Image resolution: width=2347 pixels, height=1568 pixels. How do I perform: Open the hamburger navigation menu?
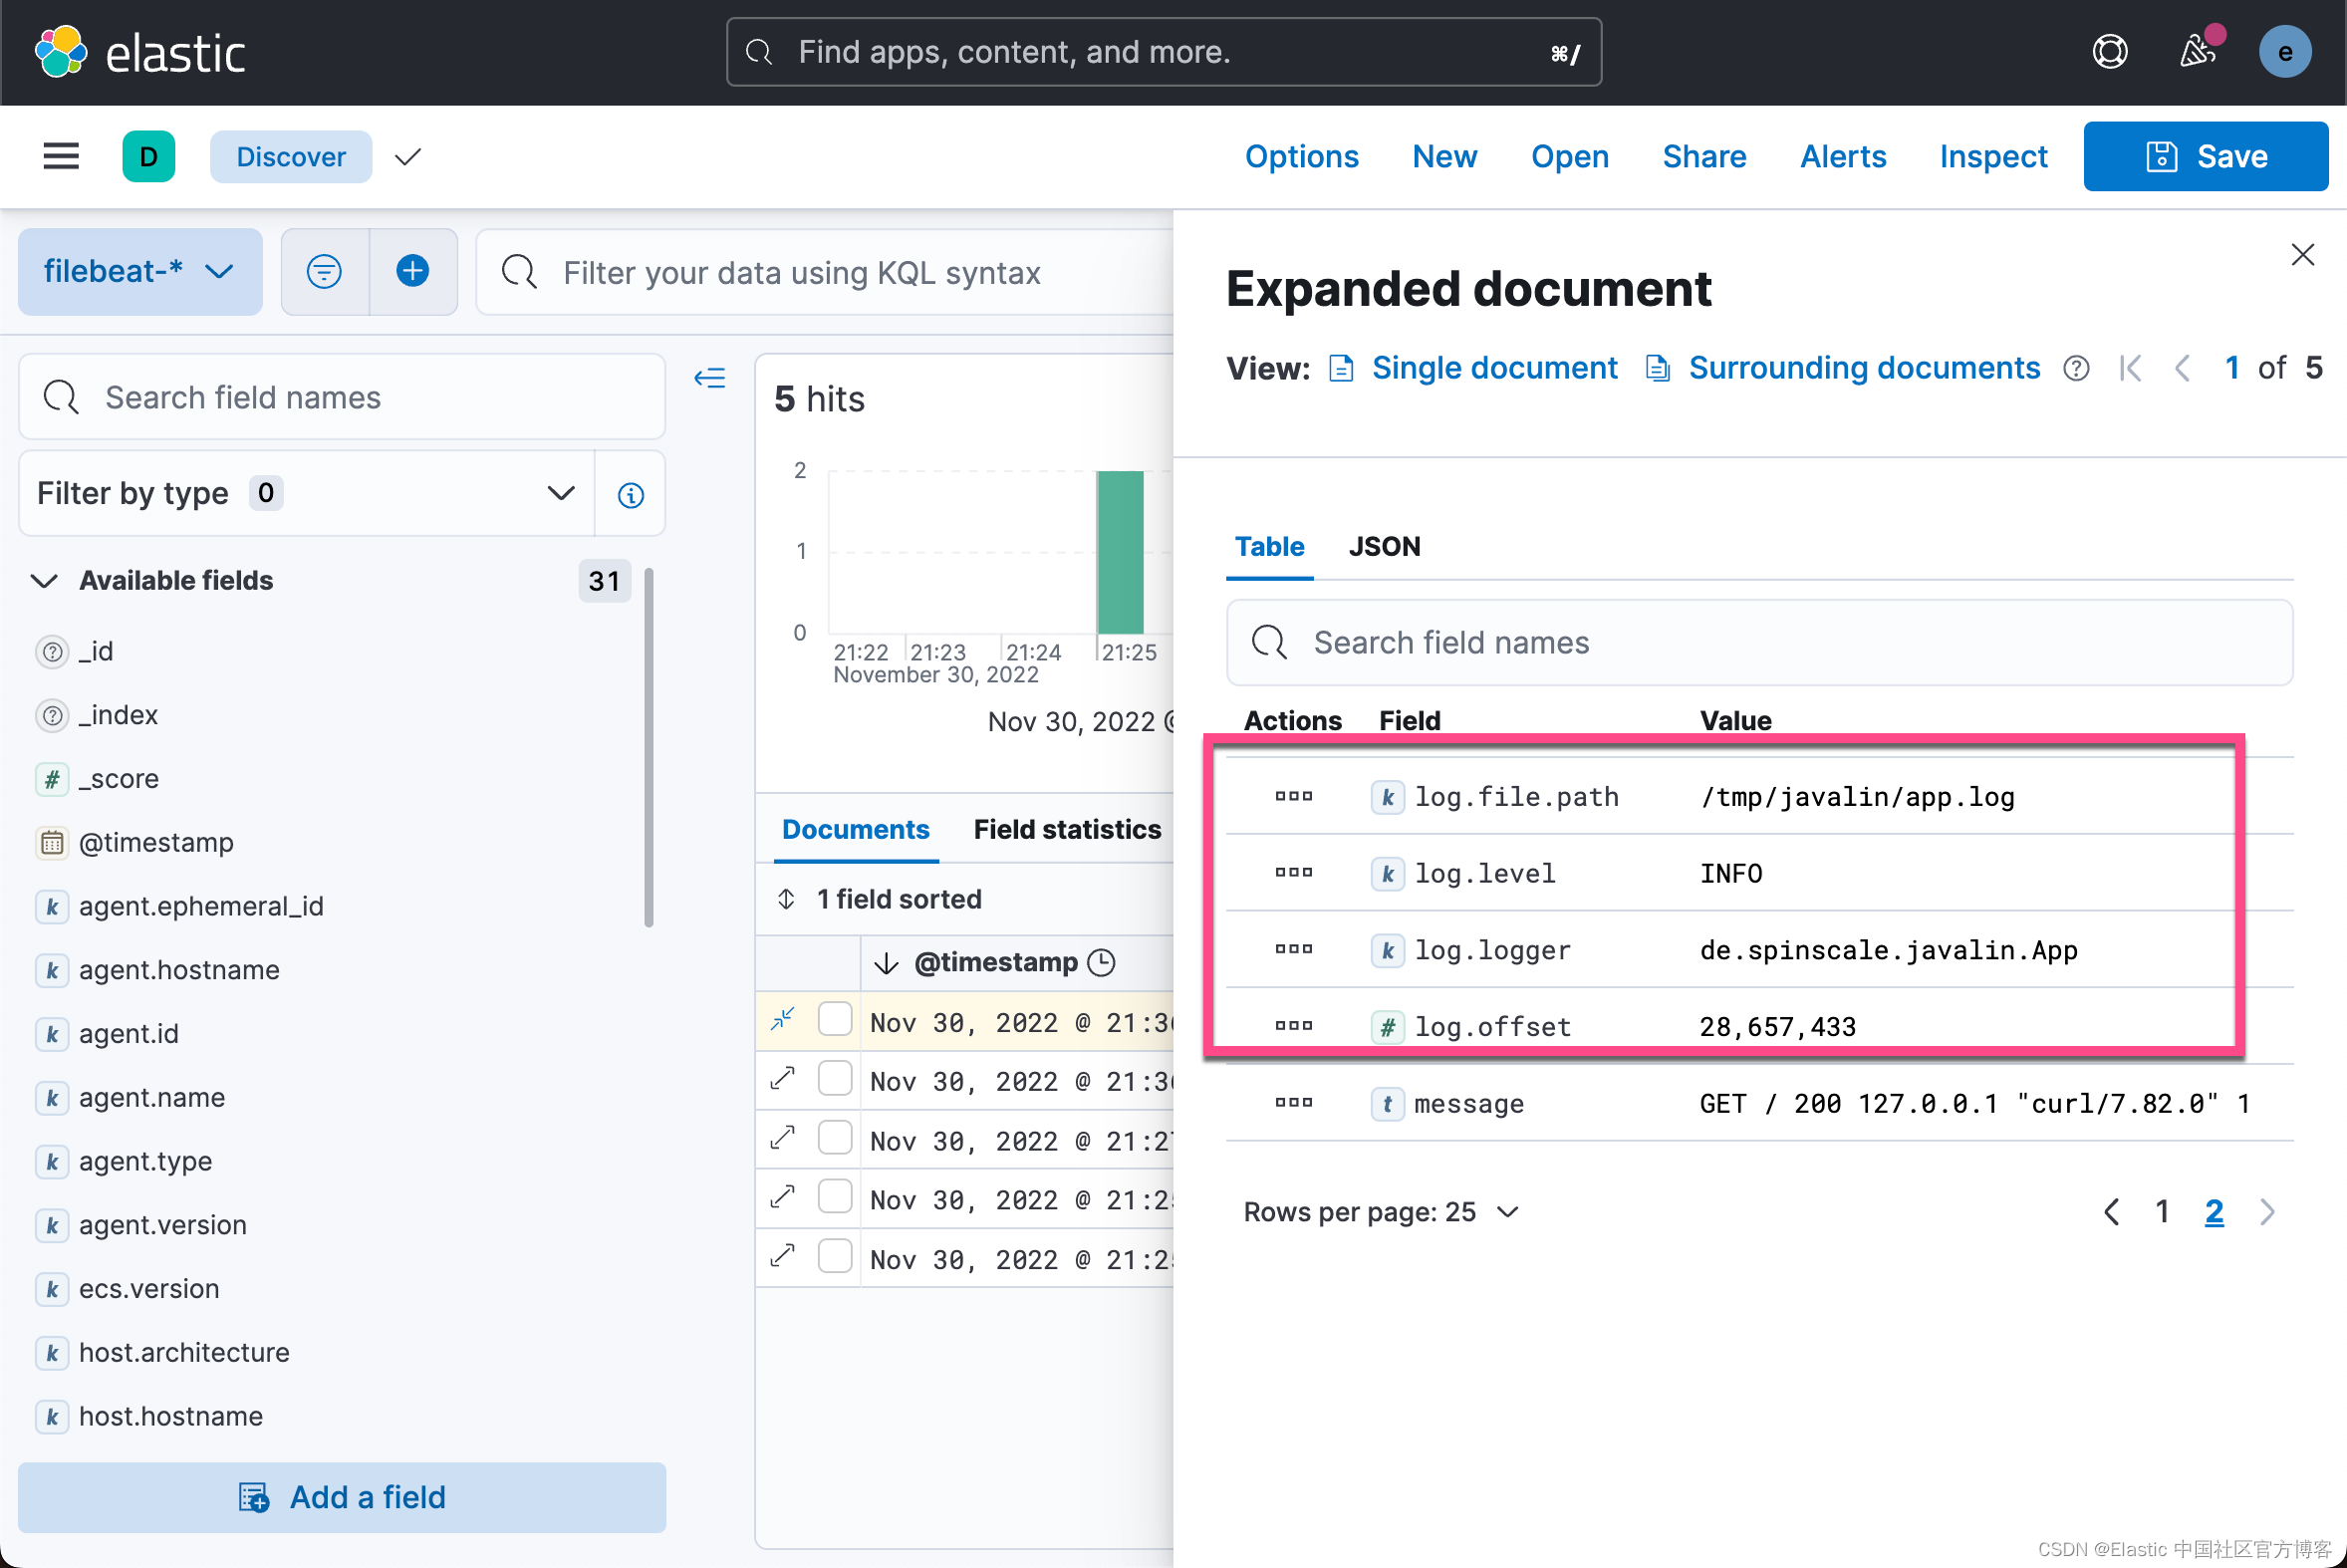point(61,156)
